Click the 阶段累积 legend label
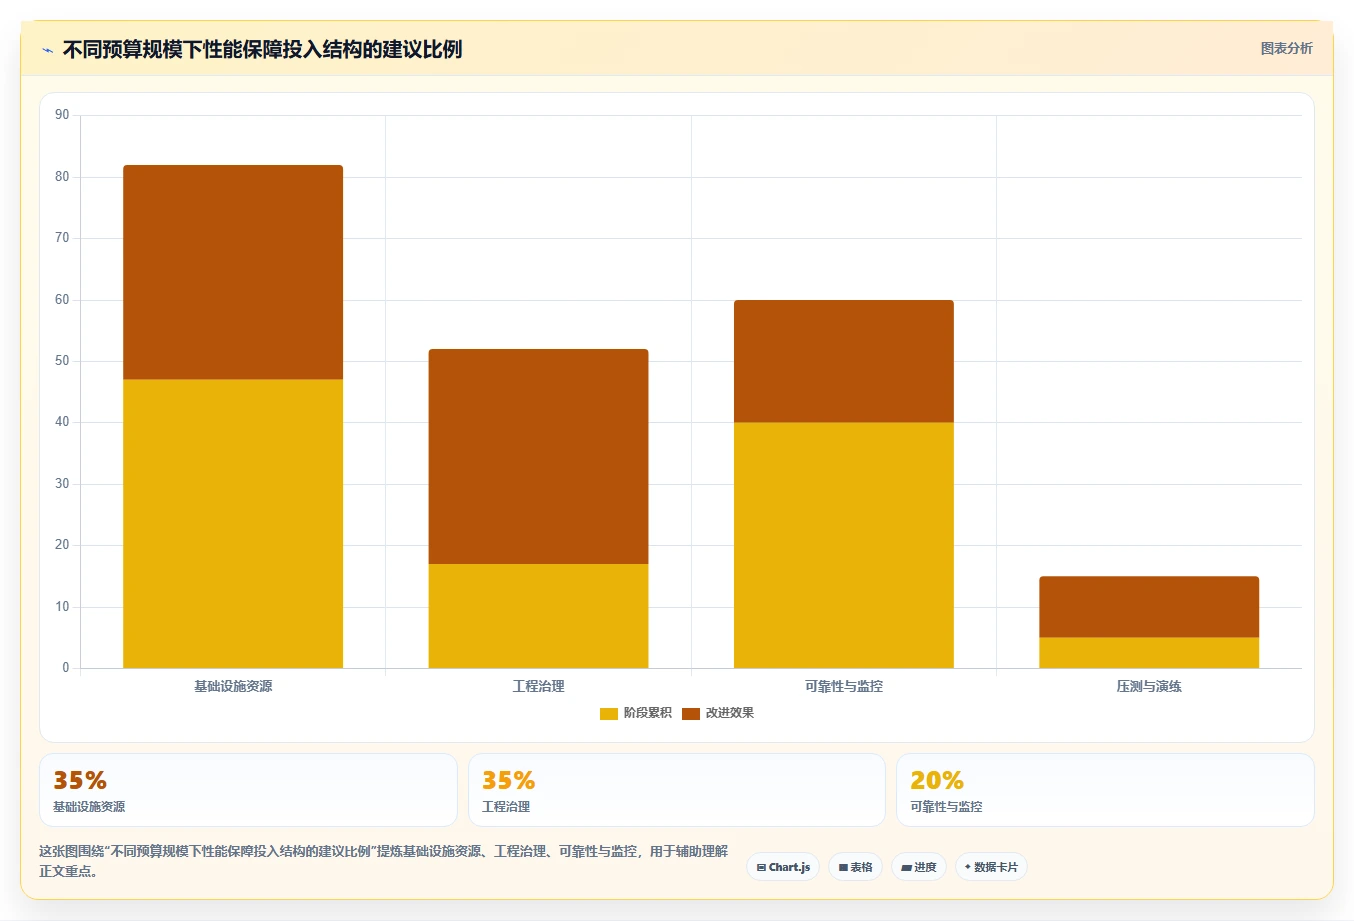This screenshot has height=921, width=1354. [x=647, y=713]
